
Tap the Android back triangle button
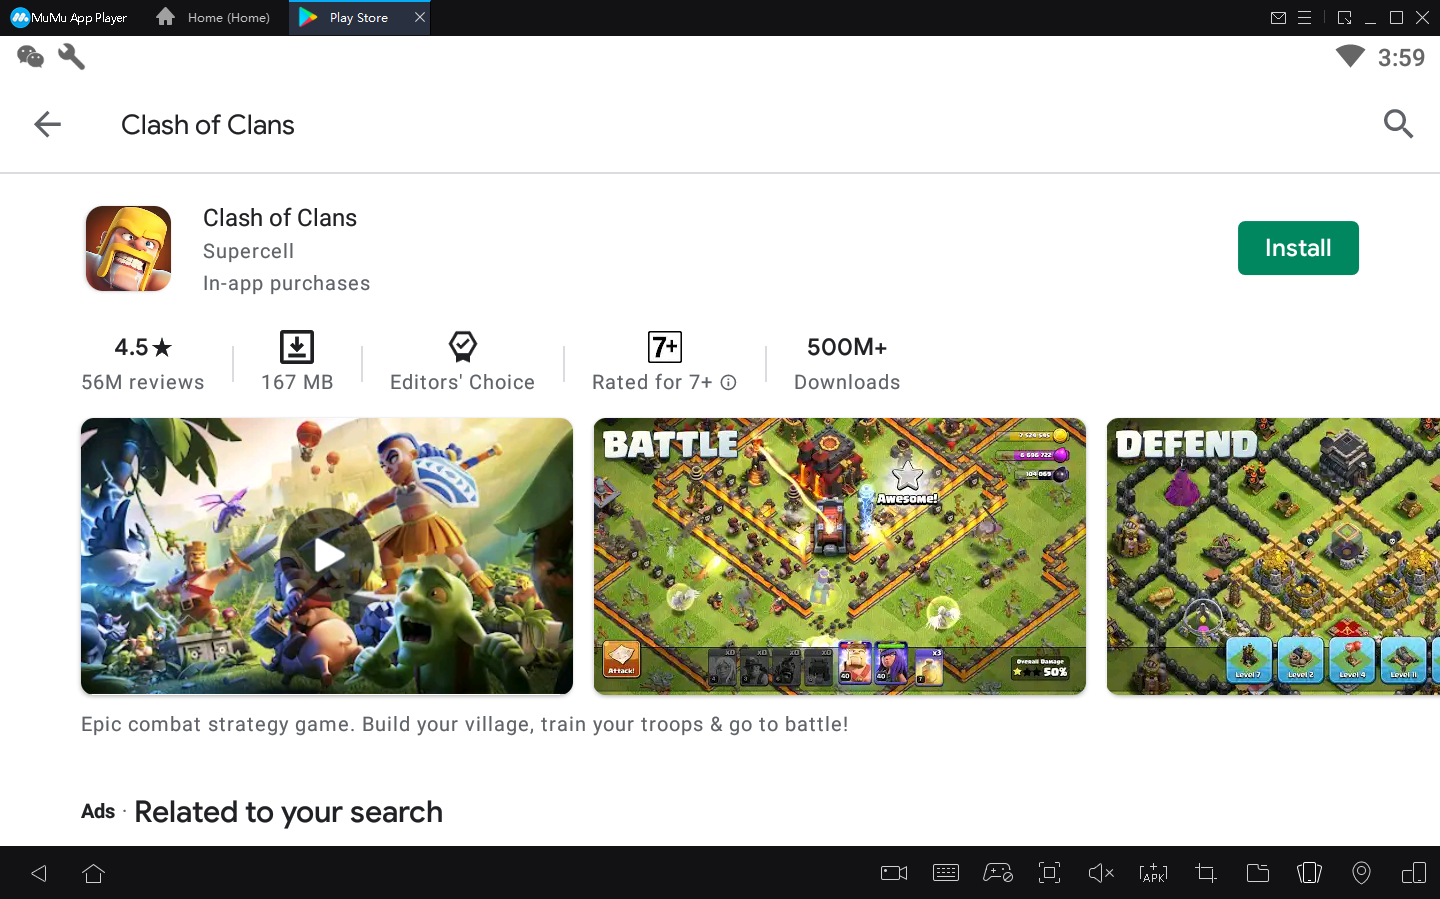(39, 873)
